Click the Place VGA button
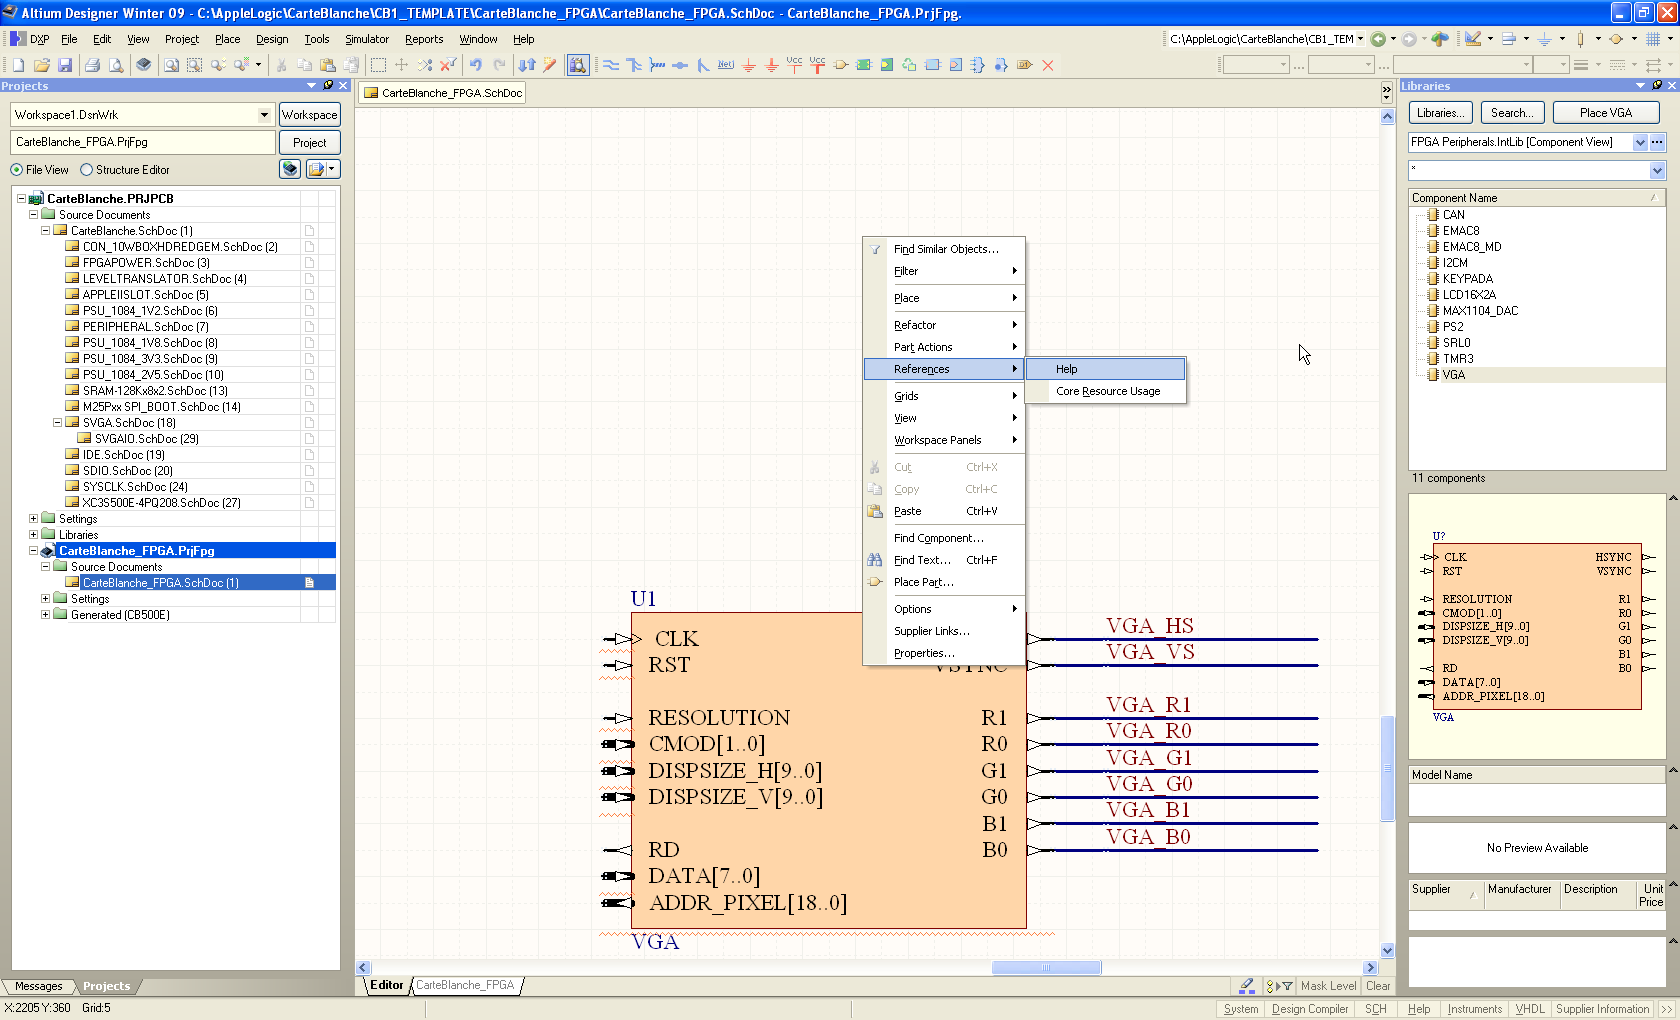 (x=1606, y=113)
